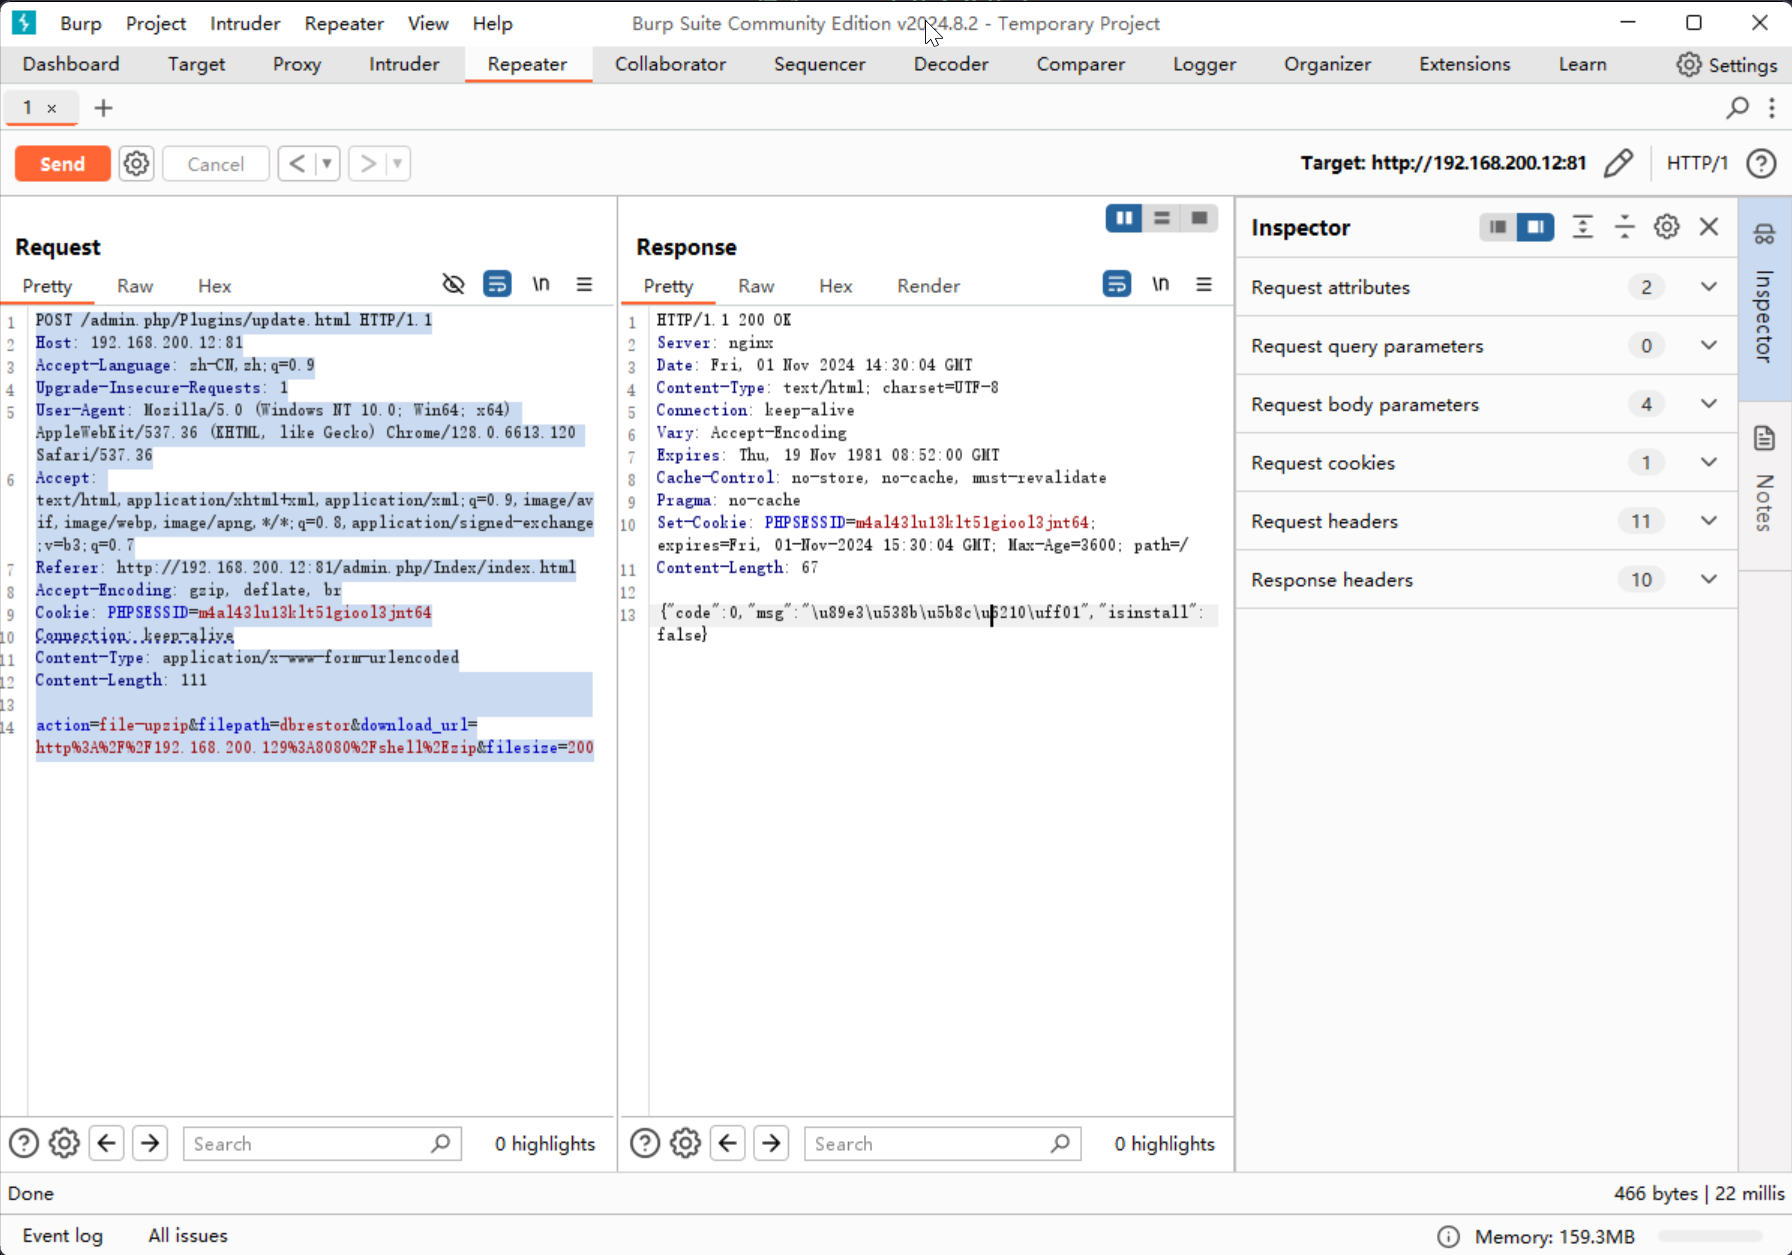Go forward in request history

point(368,163)
